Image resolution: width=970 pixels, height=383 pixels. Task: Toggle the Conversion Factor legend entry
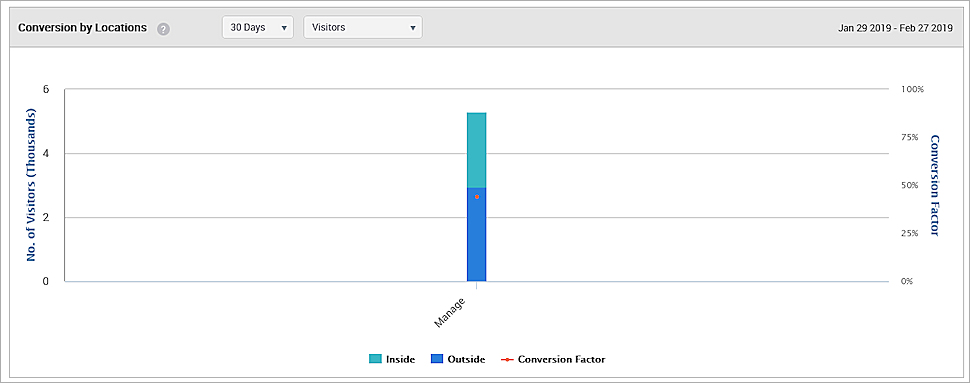(553, 359)
